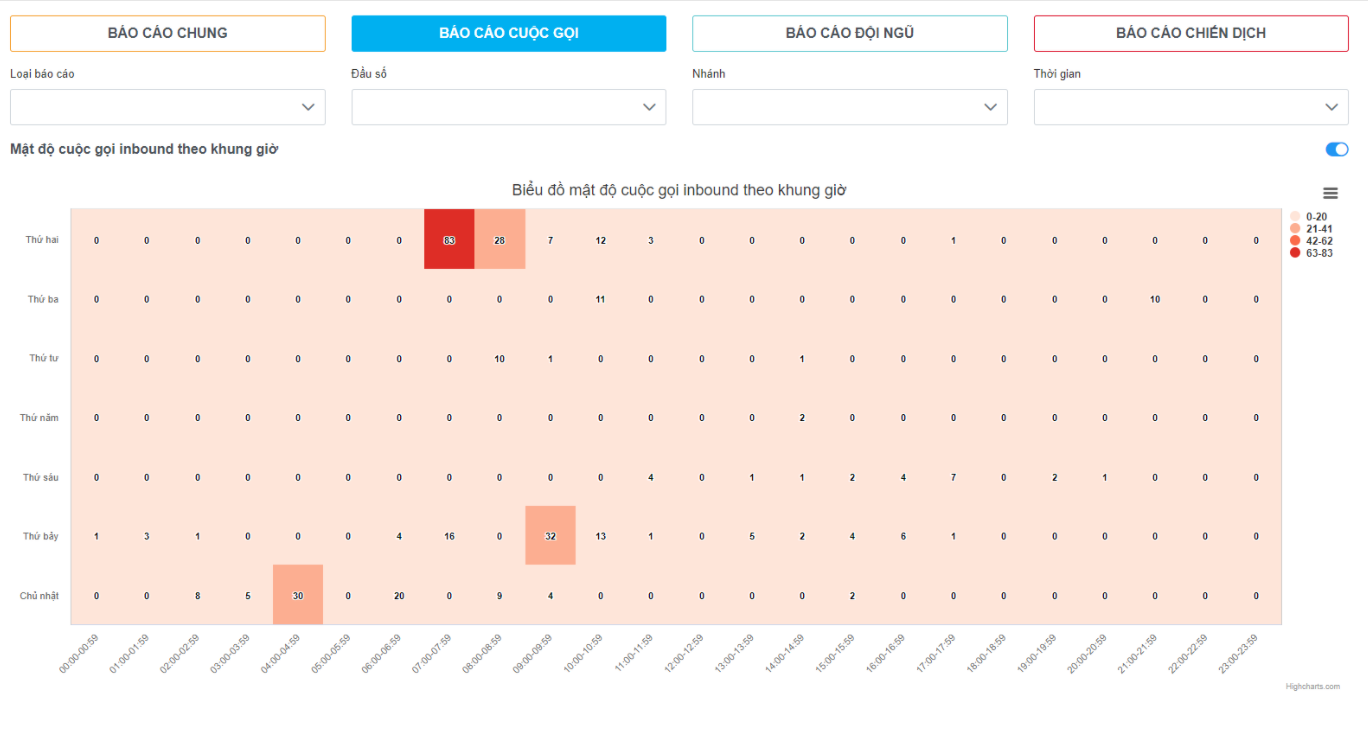Switch to Báo cáo chung tab

(x=167, y=33)
